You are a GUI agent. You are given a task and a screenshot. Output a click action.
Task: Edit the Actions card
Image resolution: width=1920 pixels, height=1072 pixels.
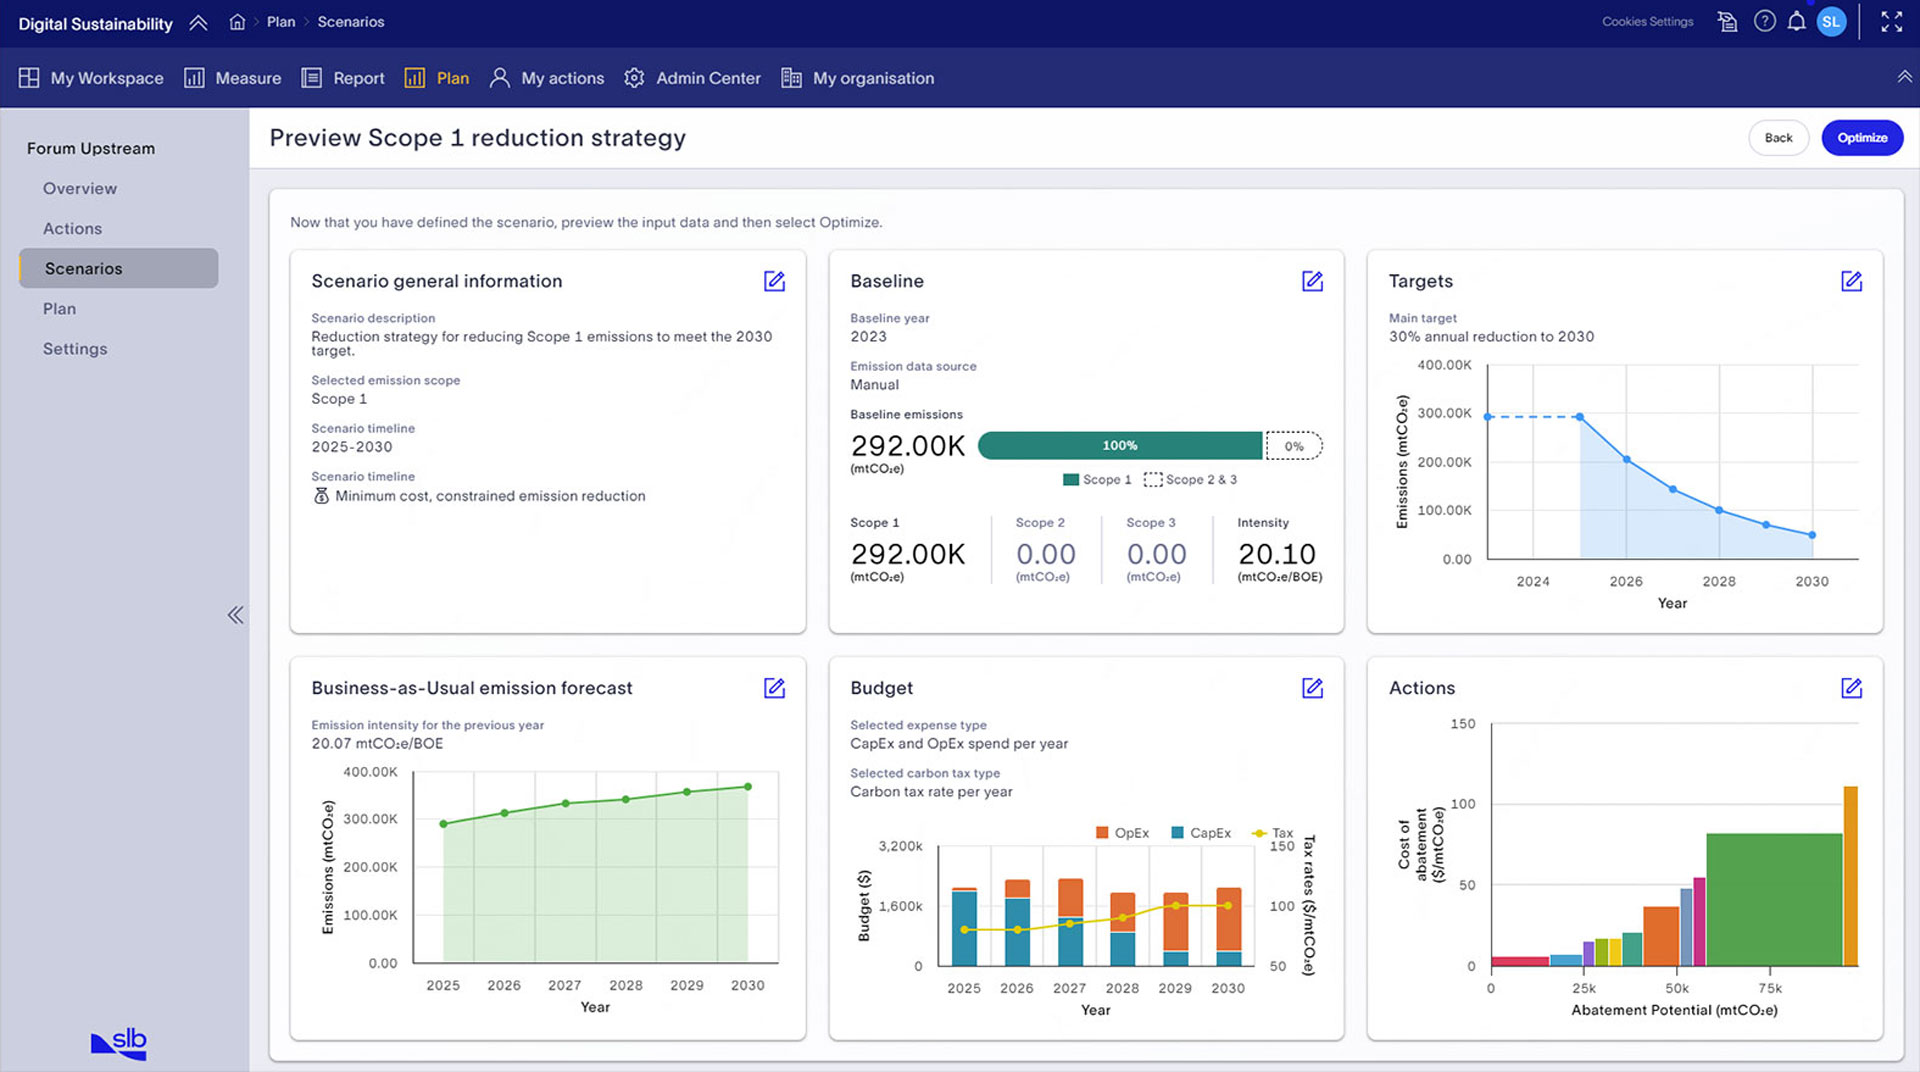1851,688
